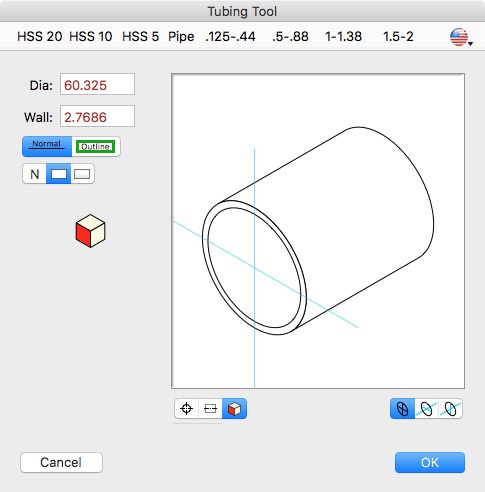
Task: Select the full circle insertion mode icon
Action: click(402, 409)
